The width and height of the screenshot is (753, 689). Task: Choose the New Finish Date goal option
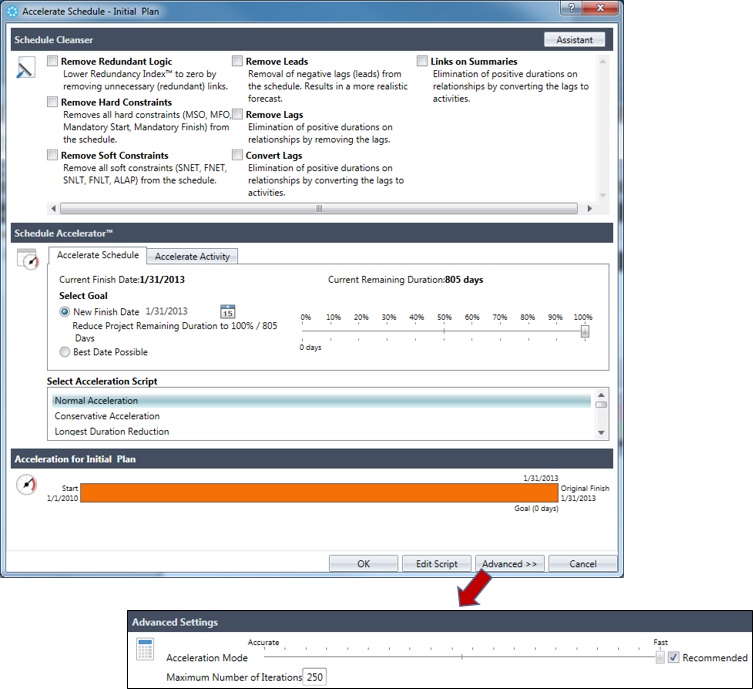click(65, 312)
